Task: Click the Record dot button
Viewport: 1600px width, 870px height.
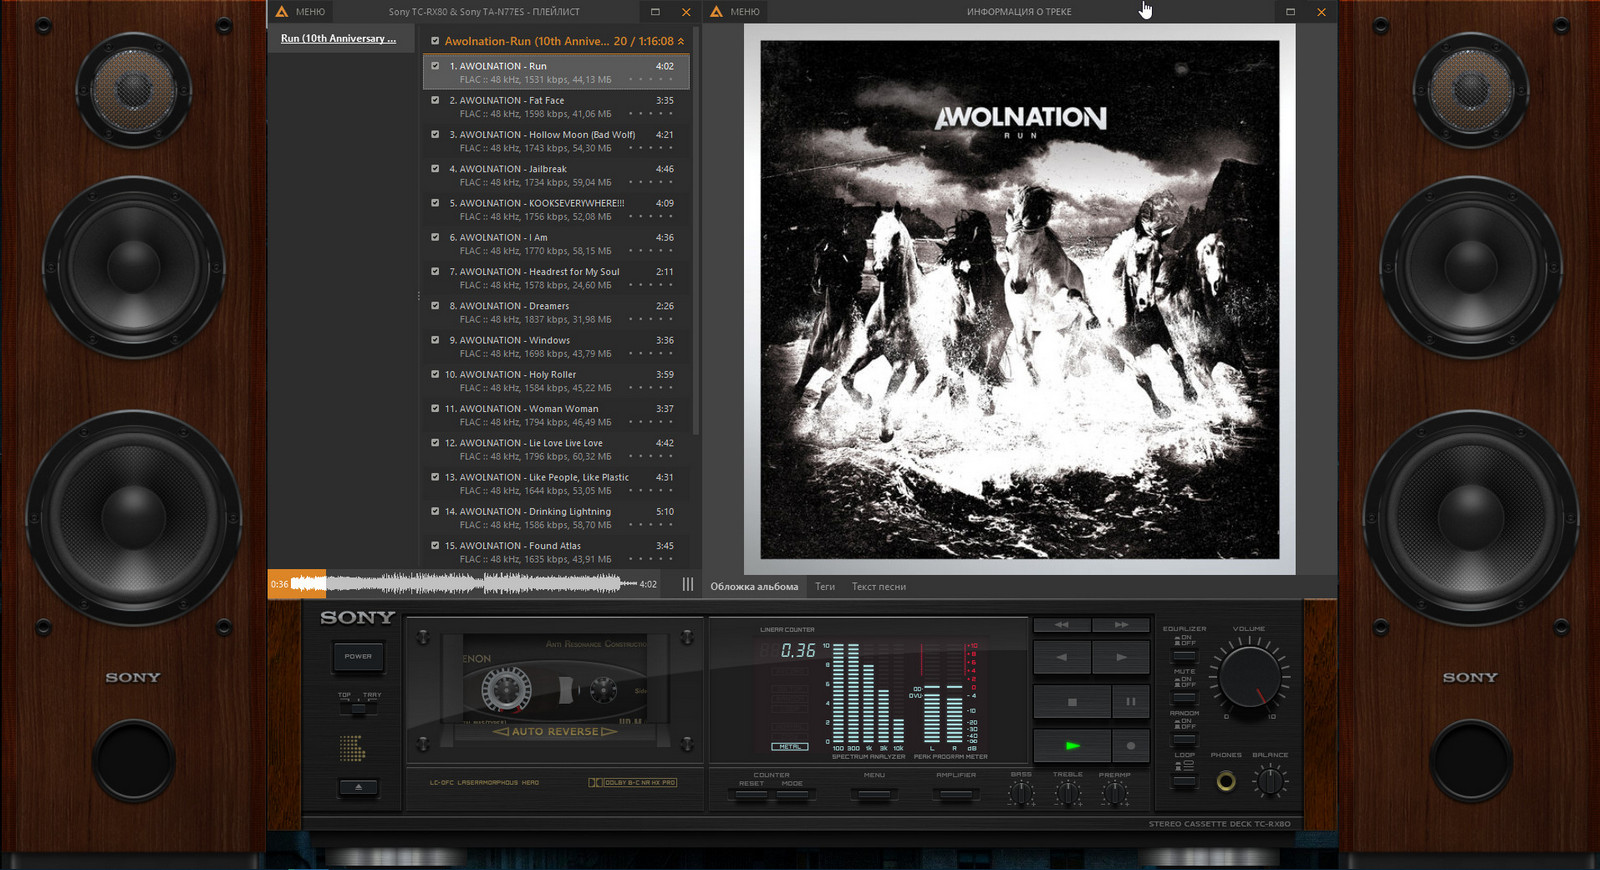Action: [1130, 746]
